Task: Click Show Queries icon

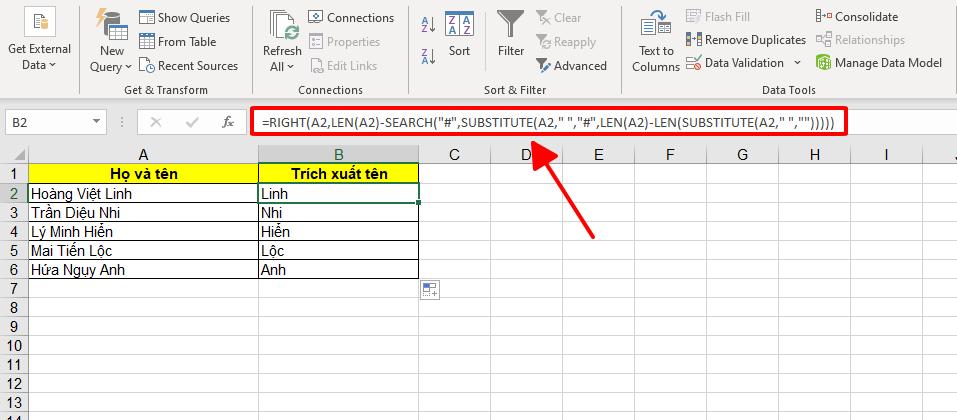Action: pos(146,17)
